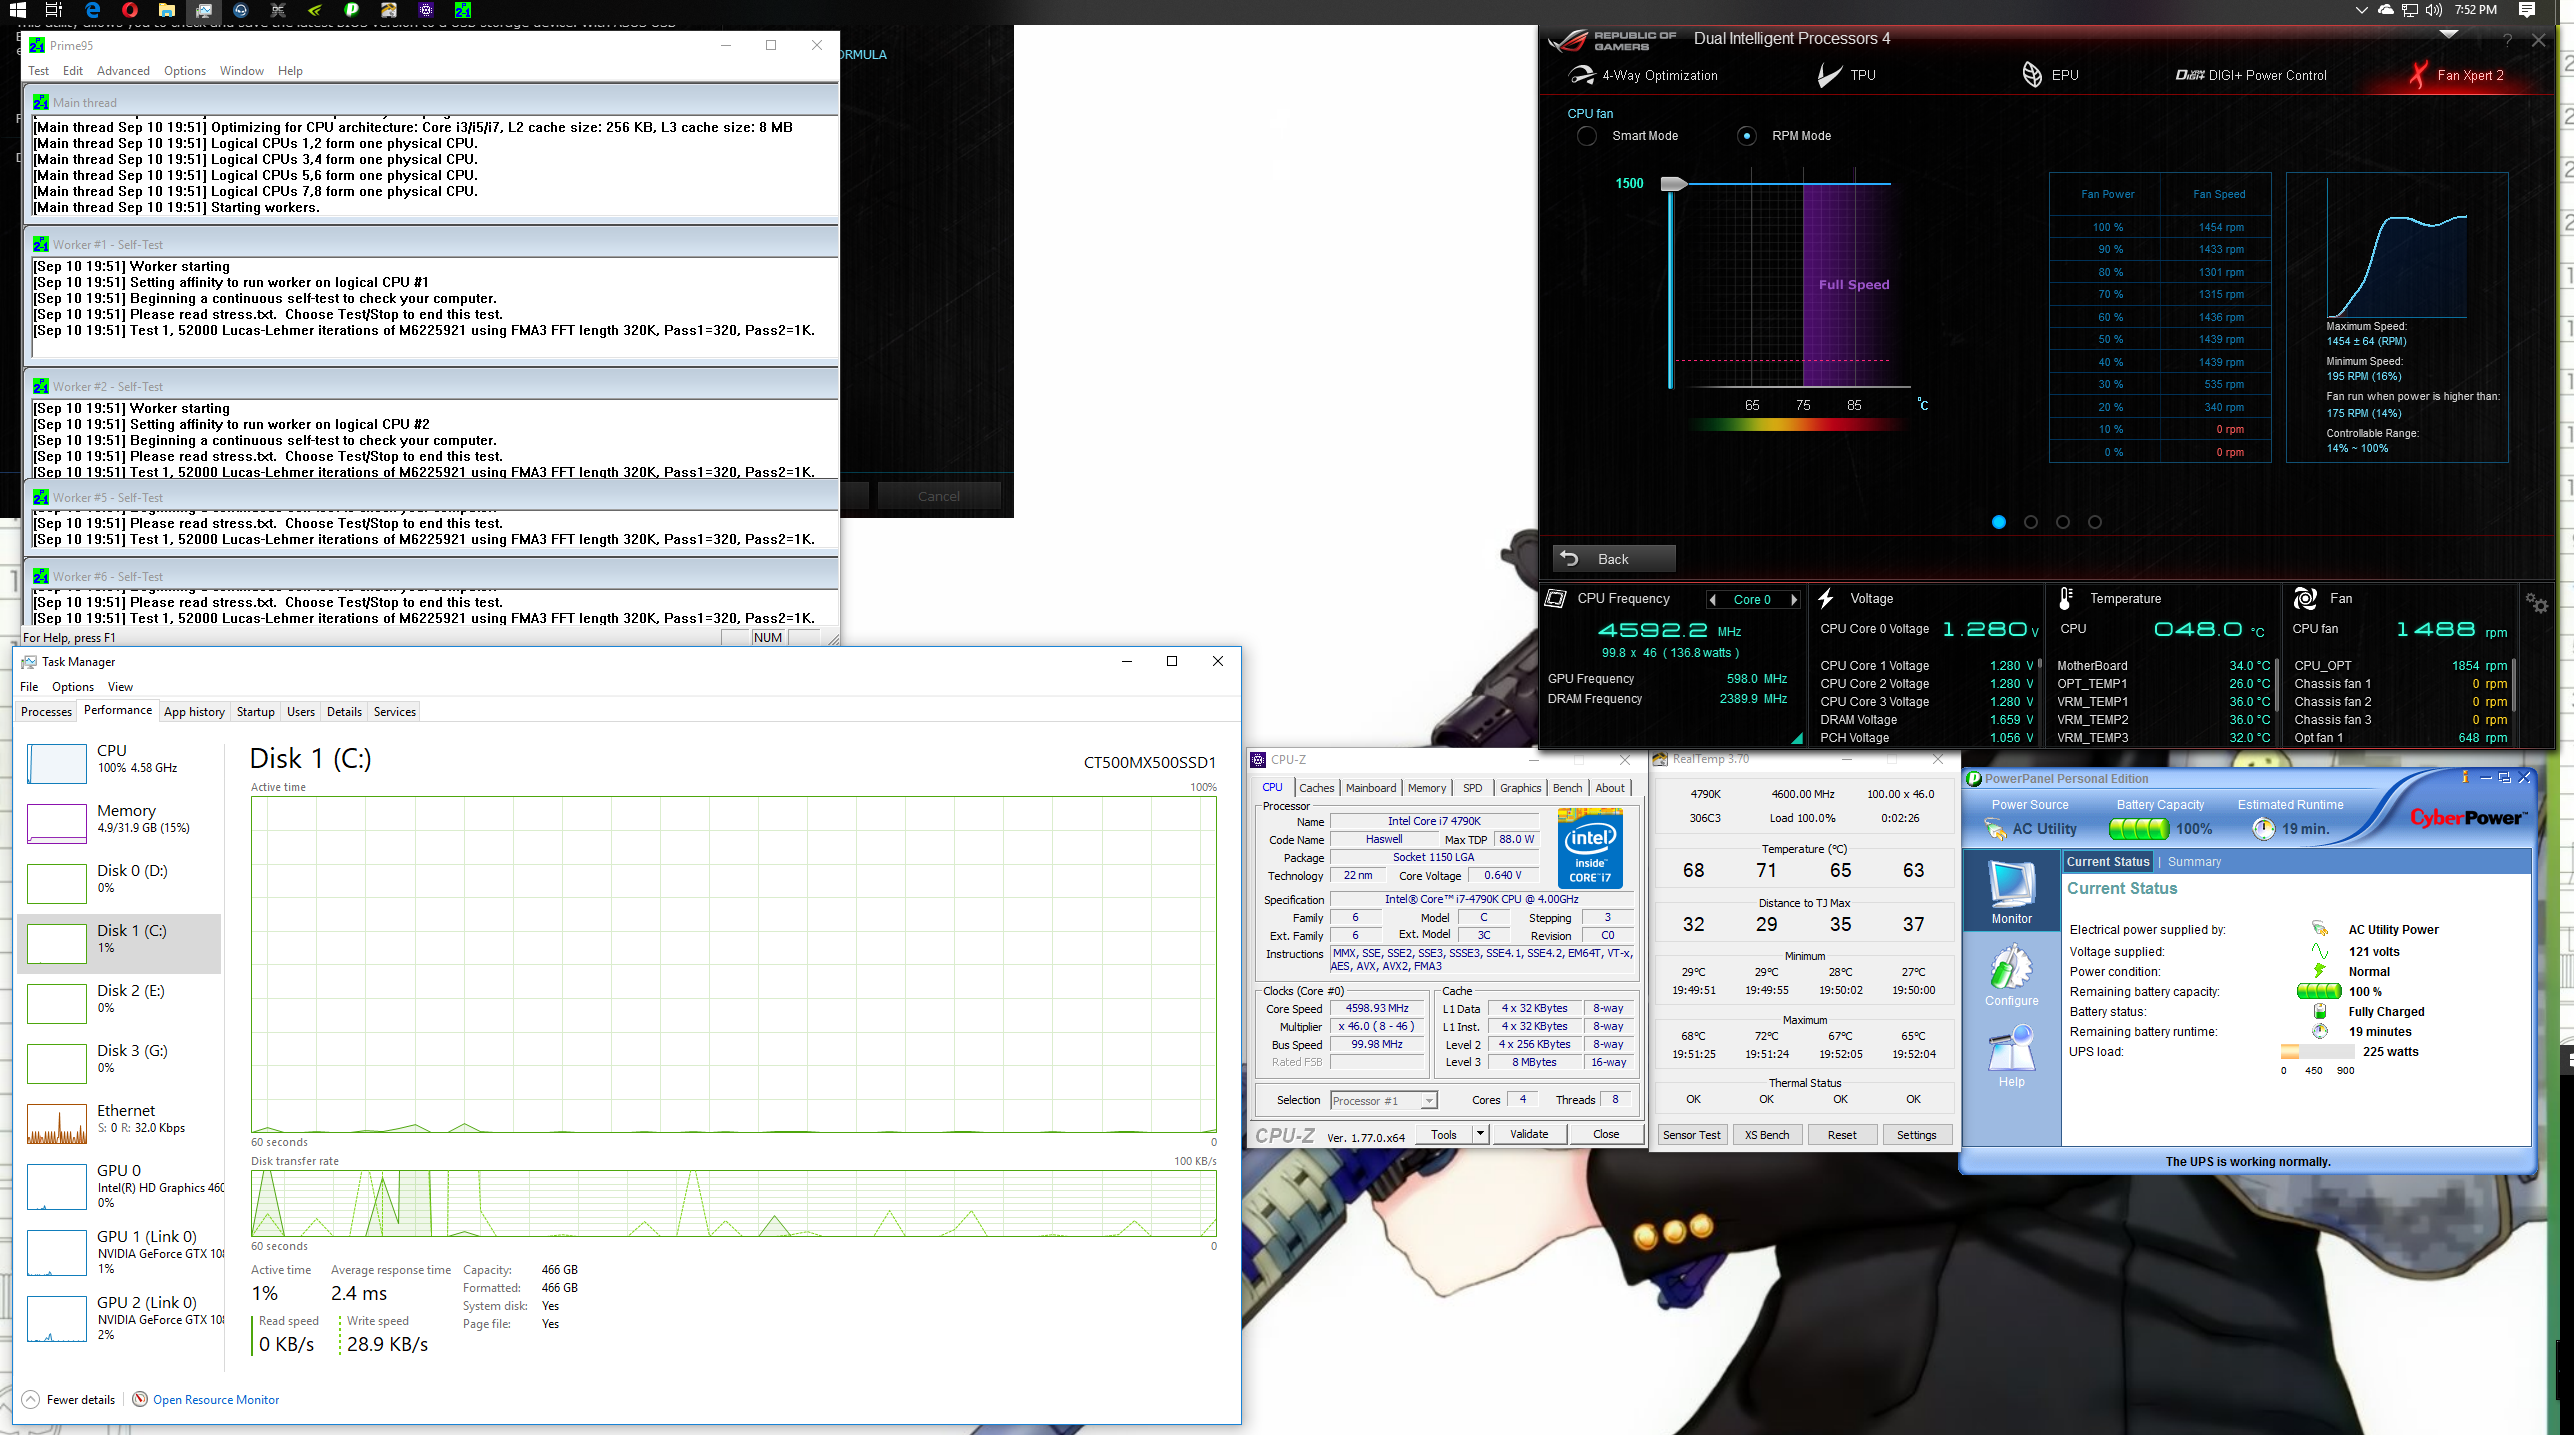Select the Fan Xpert 2 section
The width and height of the screenshot is (2574, 1435).
pos(2456,75)
